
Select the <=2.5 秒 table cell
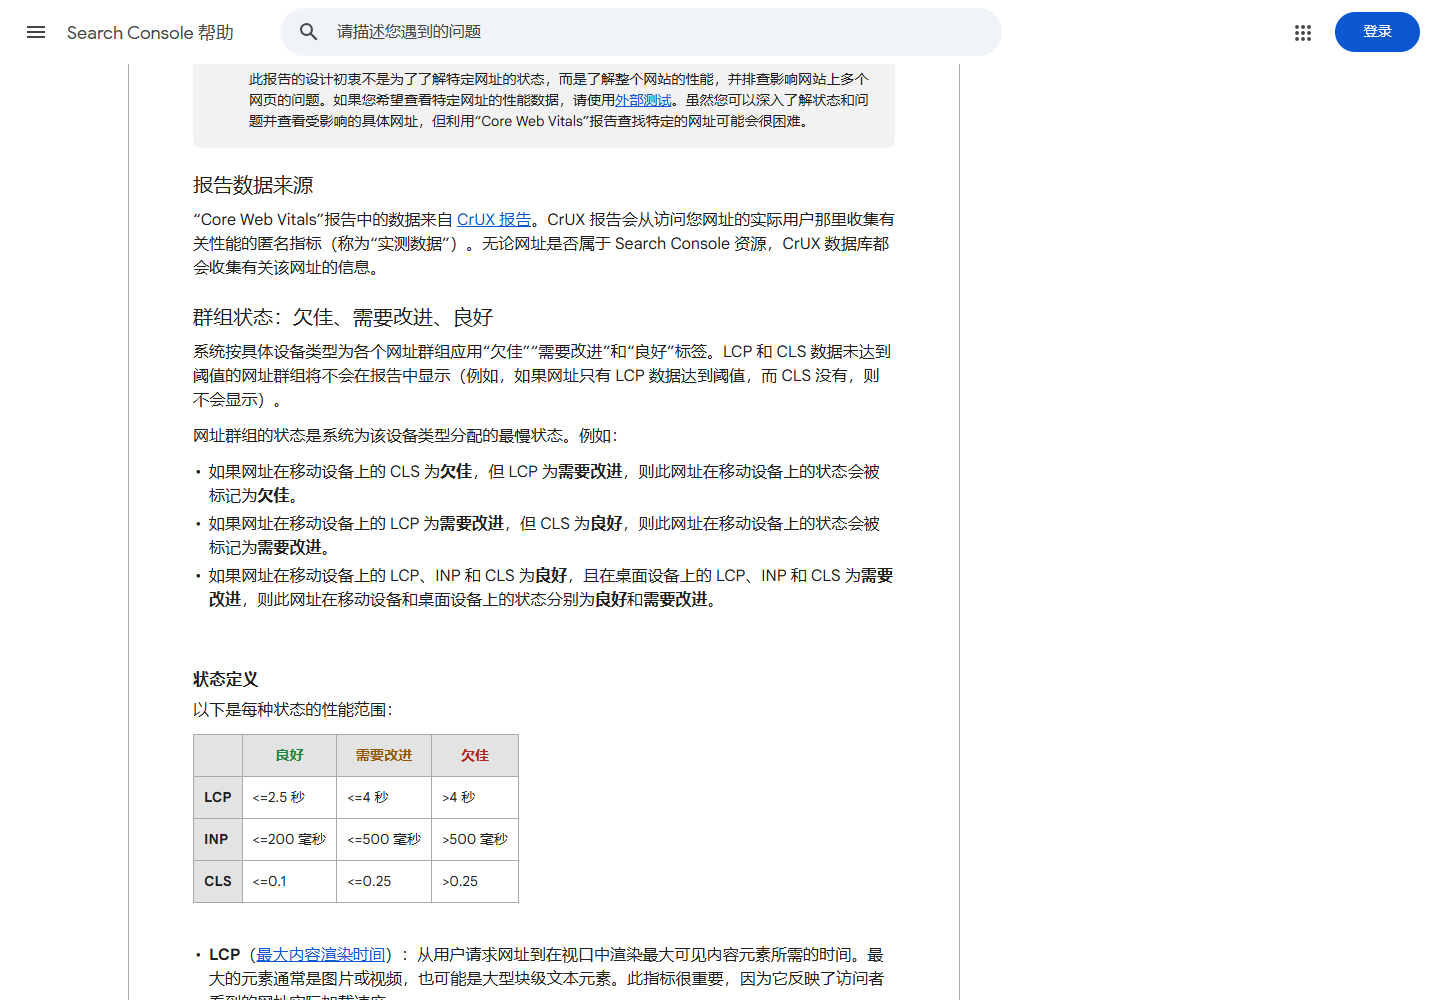pos(290,798)
